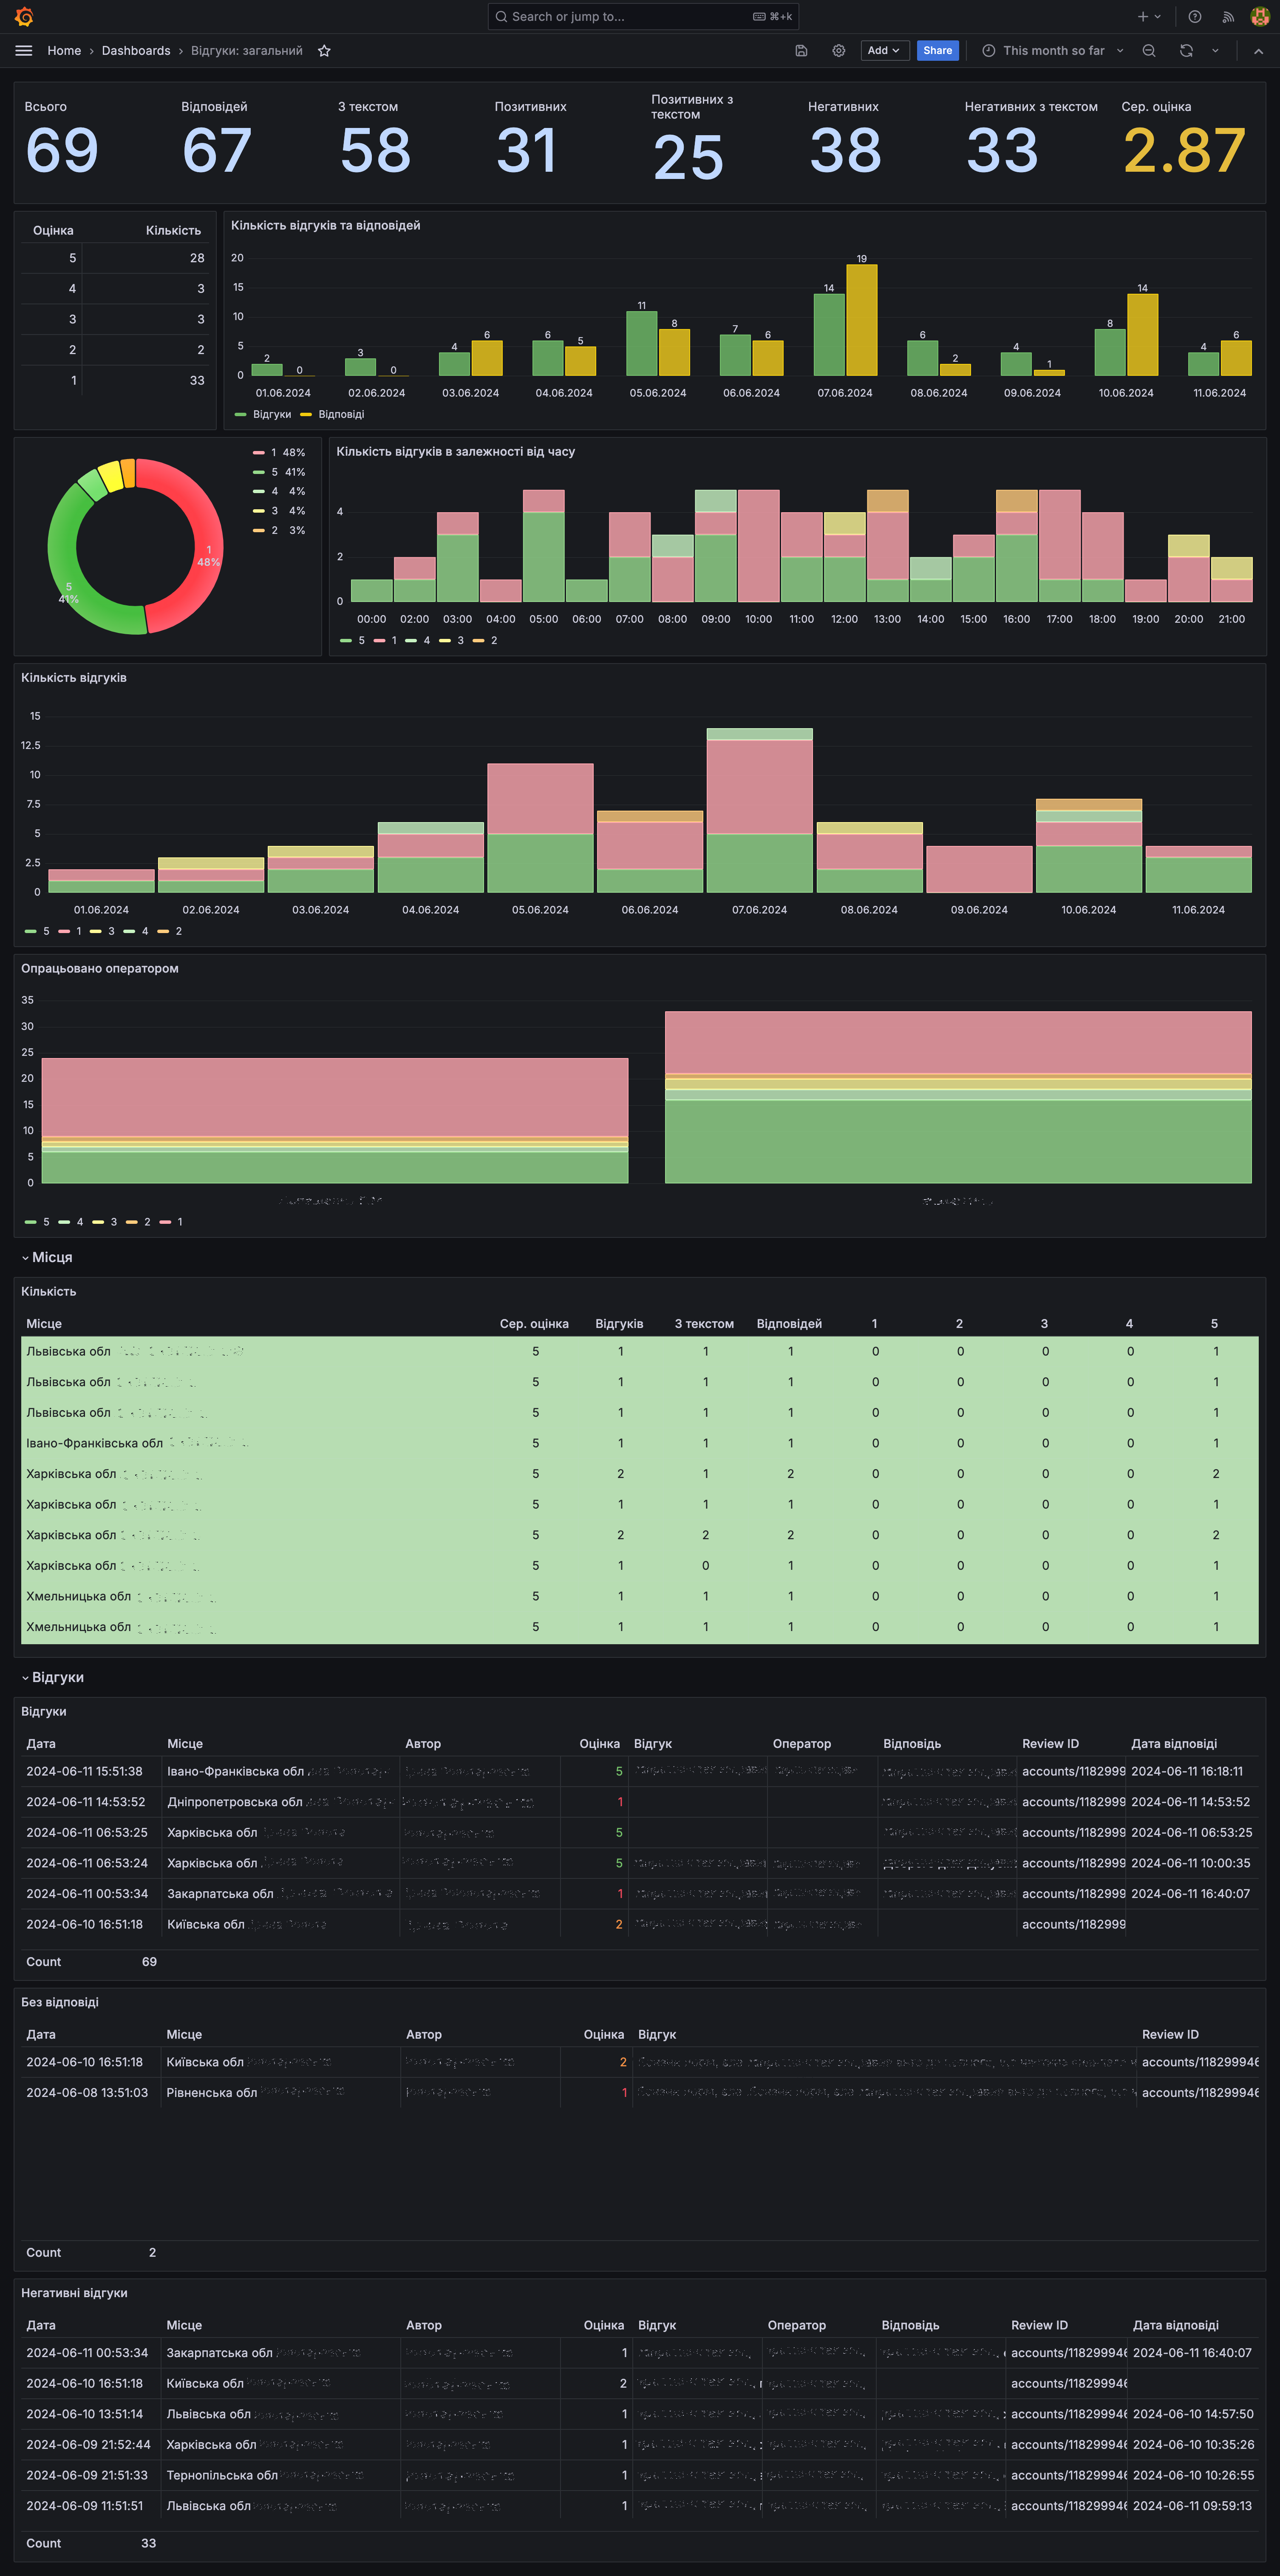Sort Місця table by 'Відгуків' column
The width and height of the screenshot is (1280, 2576).
(619, 1324)
